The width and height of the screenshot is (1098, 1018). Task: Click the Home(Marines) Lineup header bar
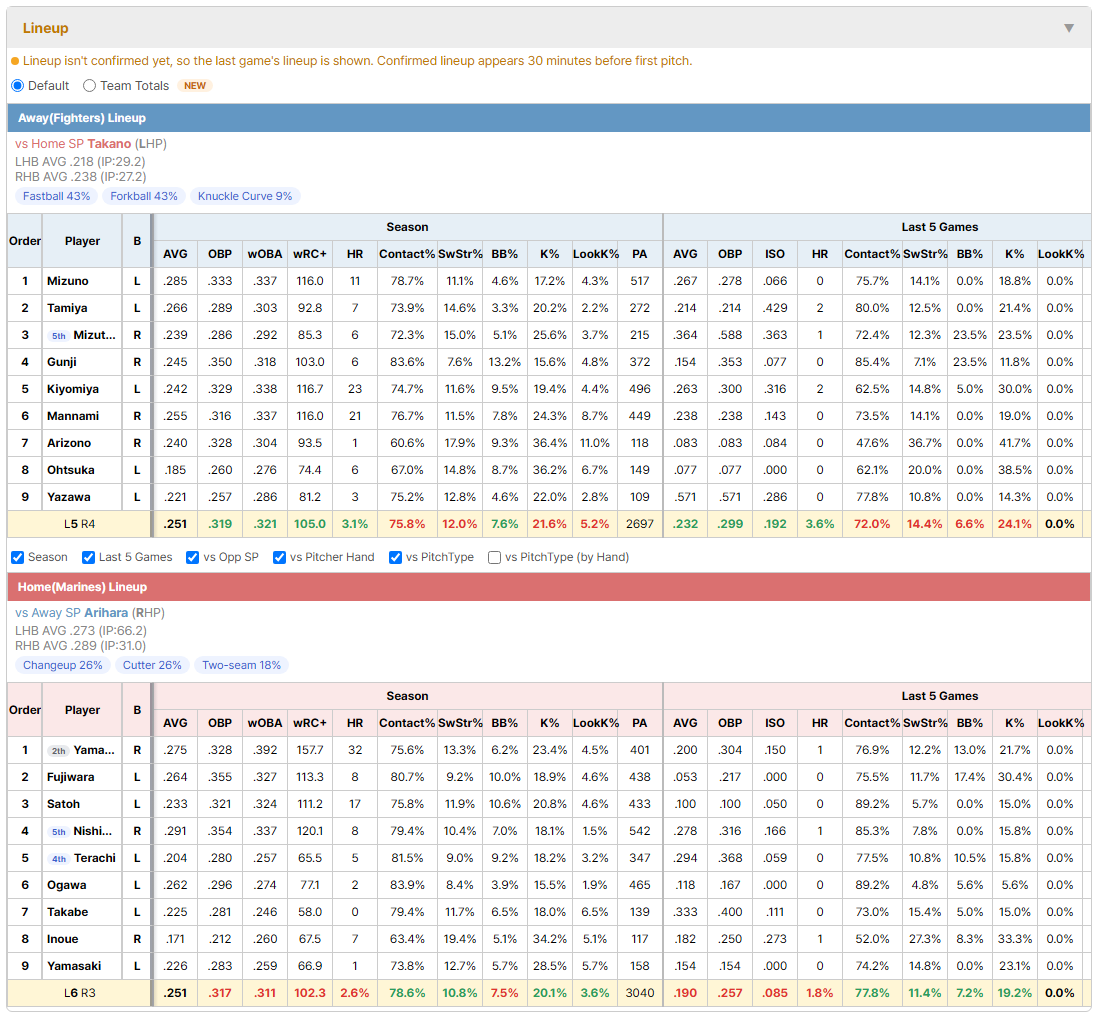coord(549,587)
